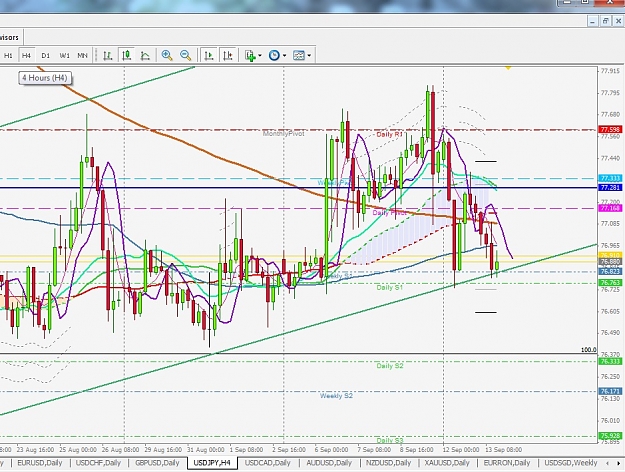Click the 77.915 price scale value

(x=610, y=71)
